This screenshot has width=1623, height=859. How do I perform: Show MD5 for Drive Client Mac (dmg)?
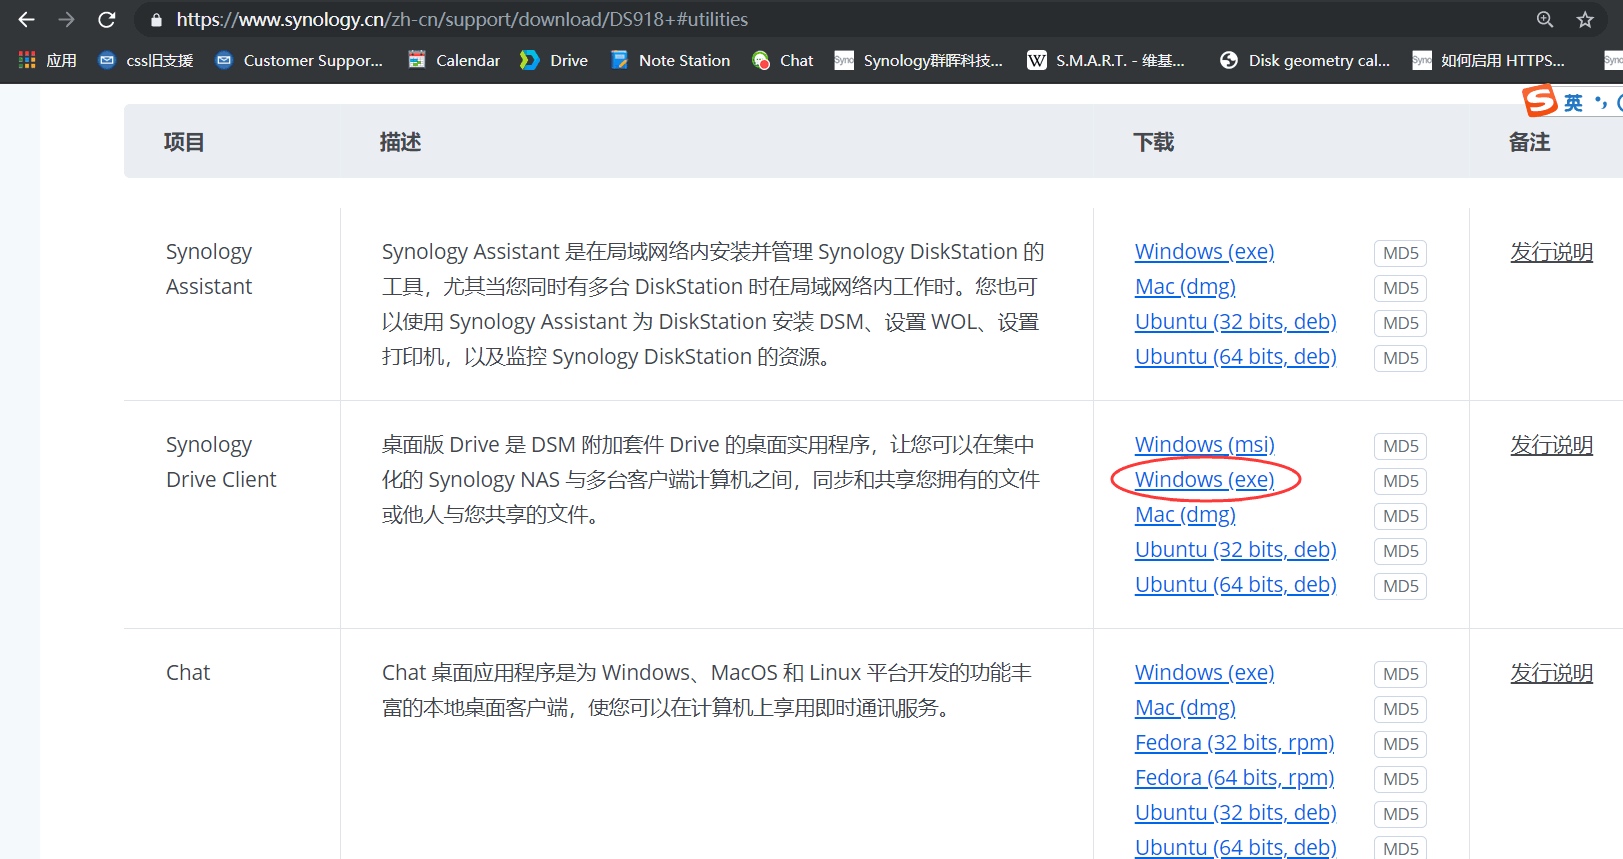coord(1400,516)
